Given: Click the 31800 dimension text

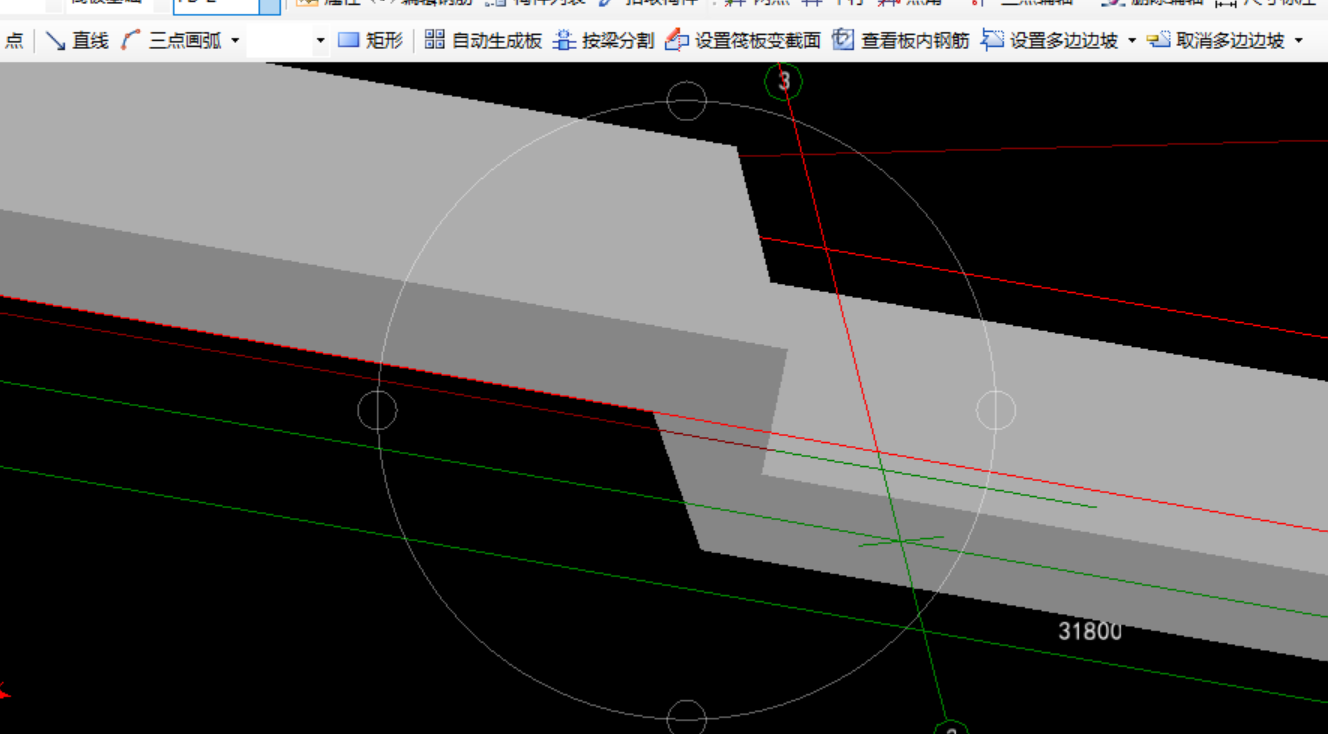Looking at the screenshot, I should pyautogui.click(x=1090, y=631).
